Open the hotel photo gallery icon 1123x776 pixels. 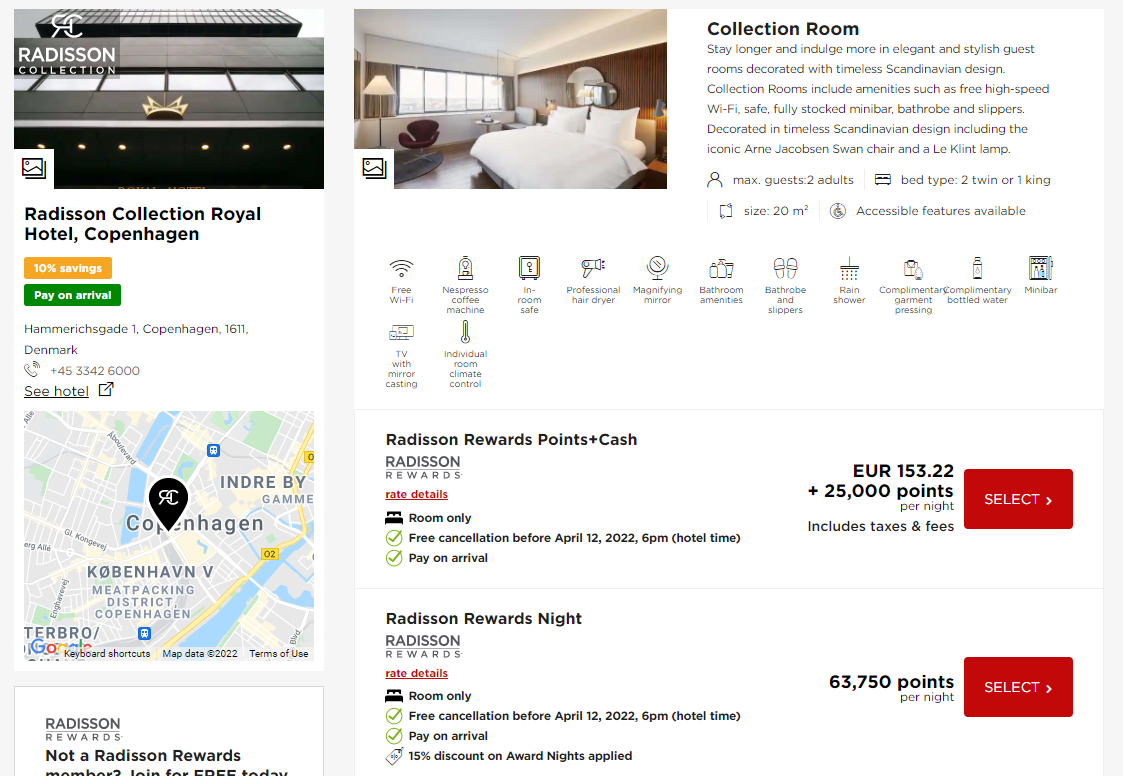click(34, 168)
